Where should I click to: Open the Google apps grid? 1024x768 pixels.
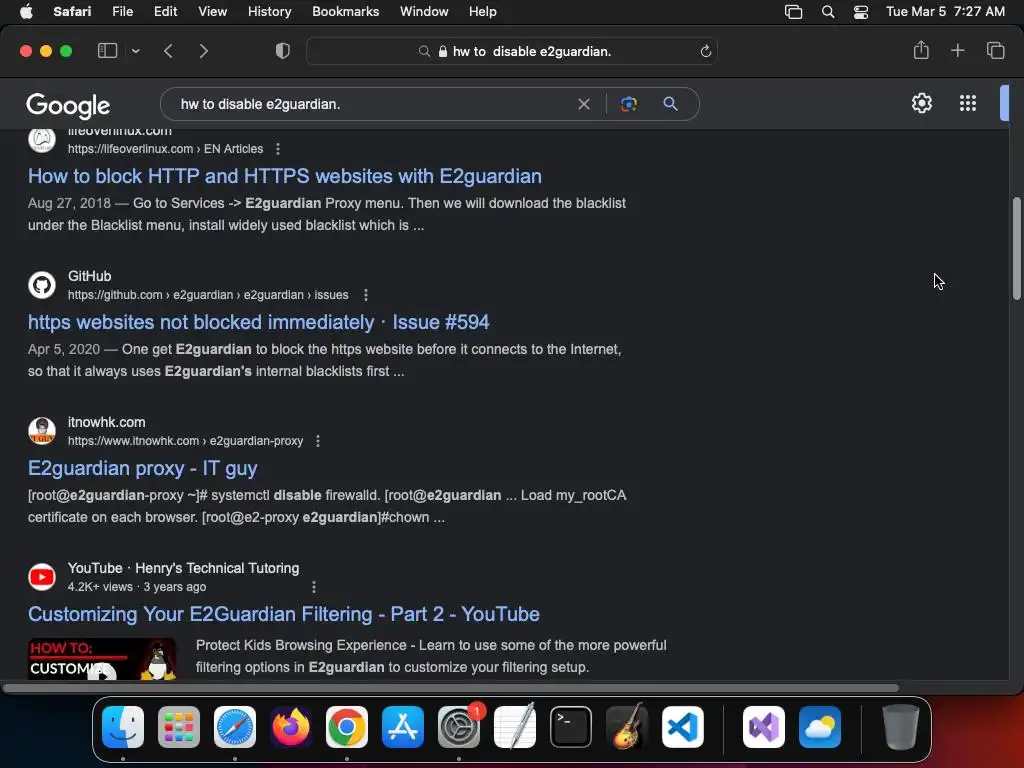tap(968, 103)
